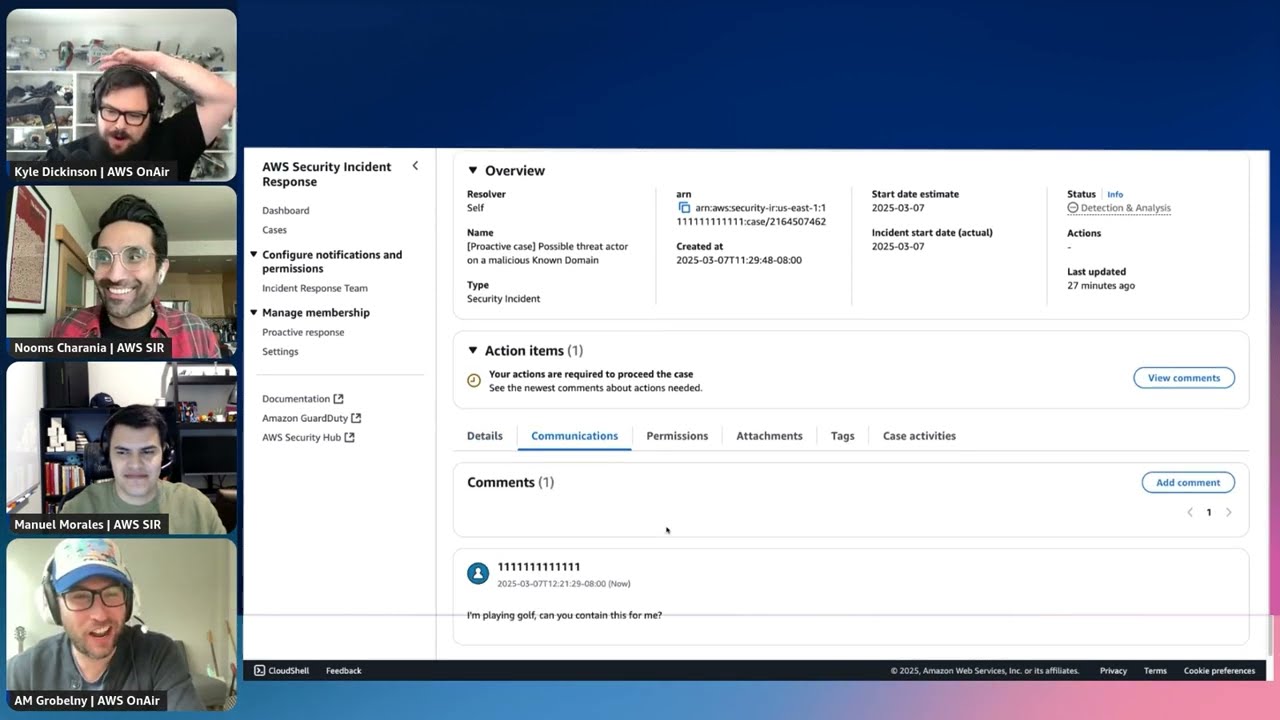Image resolution: width=1280 pixels, height=720 pixels.
Task: Open the Settings page in sidebar
Action: (280, 352)
